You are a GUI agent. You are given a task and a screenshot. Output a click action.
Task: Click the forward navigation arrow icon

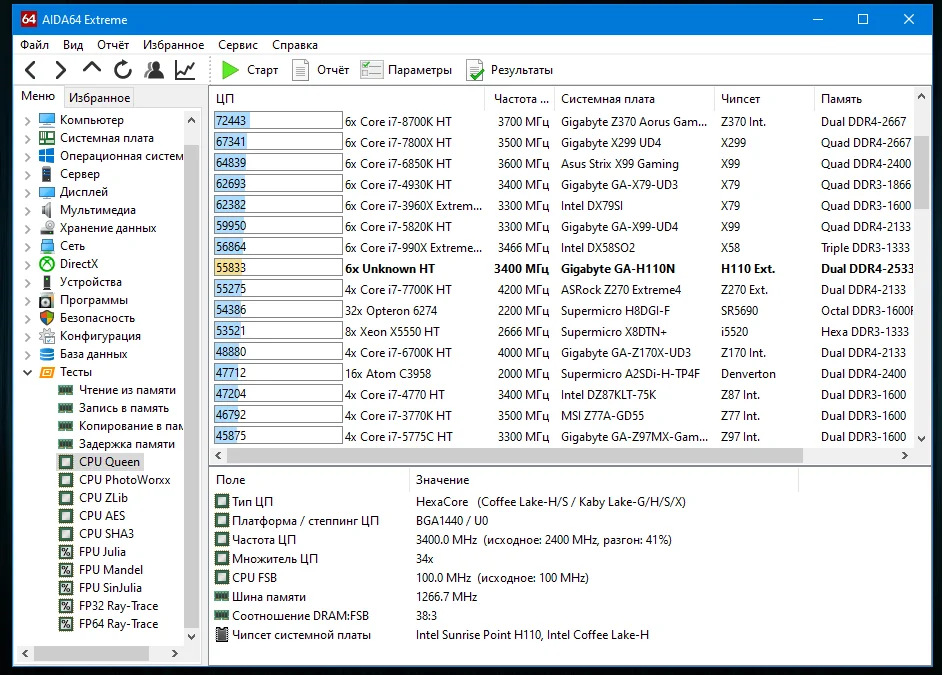point(61,70)
